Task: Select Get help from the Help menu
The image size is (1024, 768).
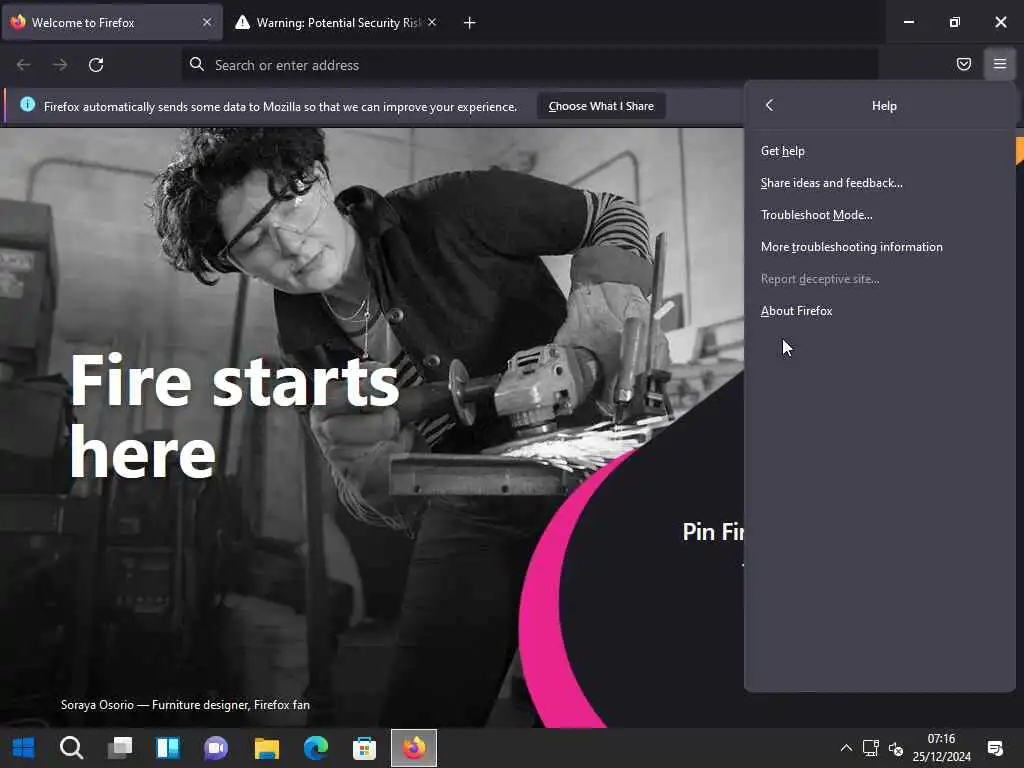Action: pos(879,151)
